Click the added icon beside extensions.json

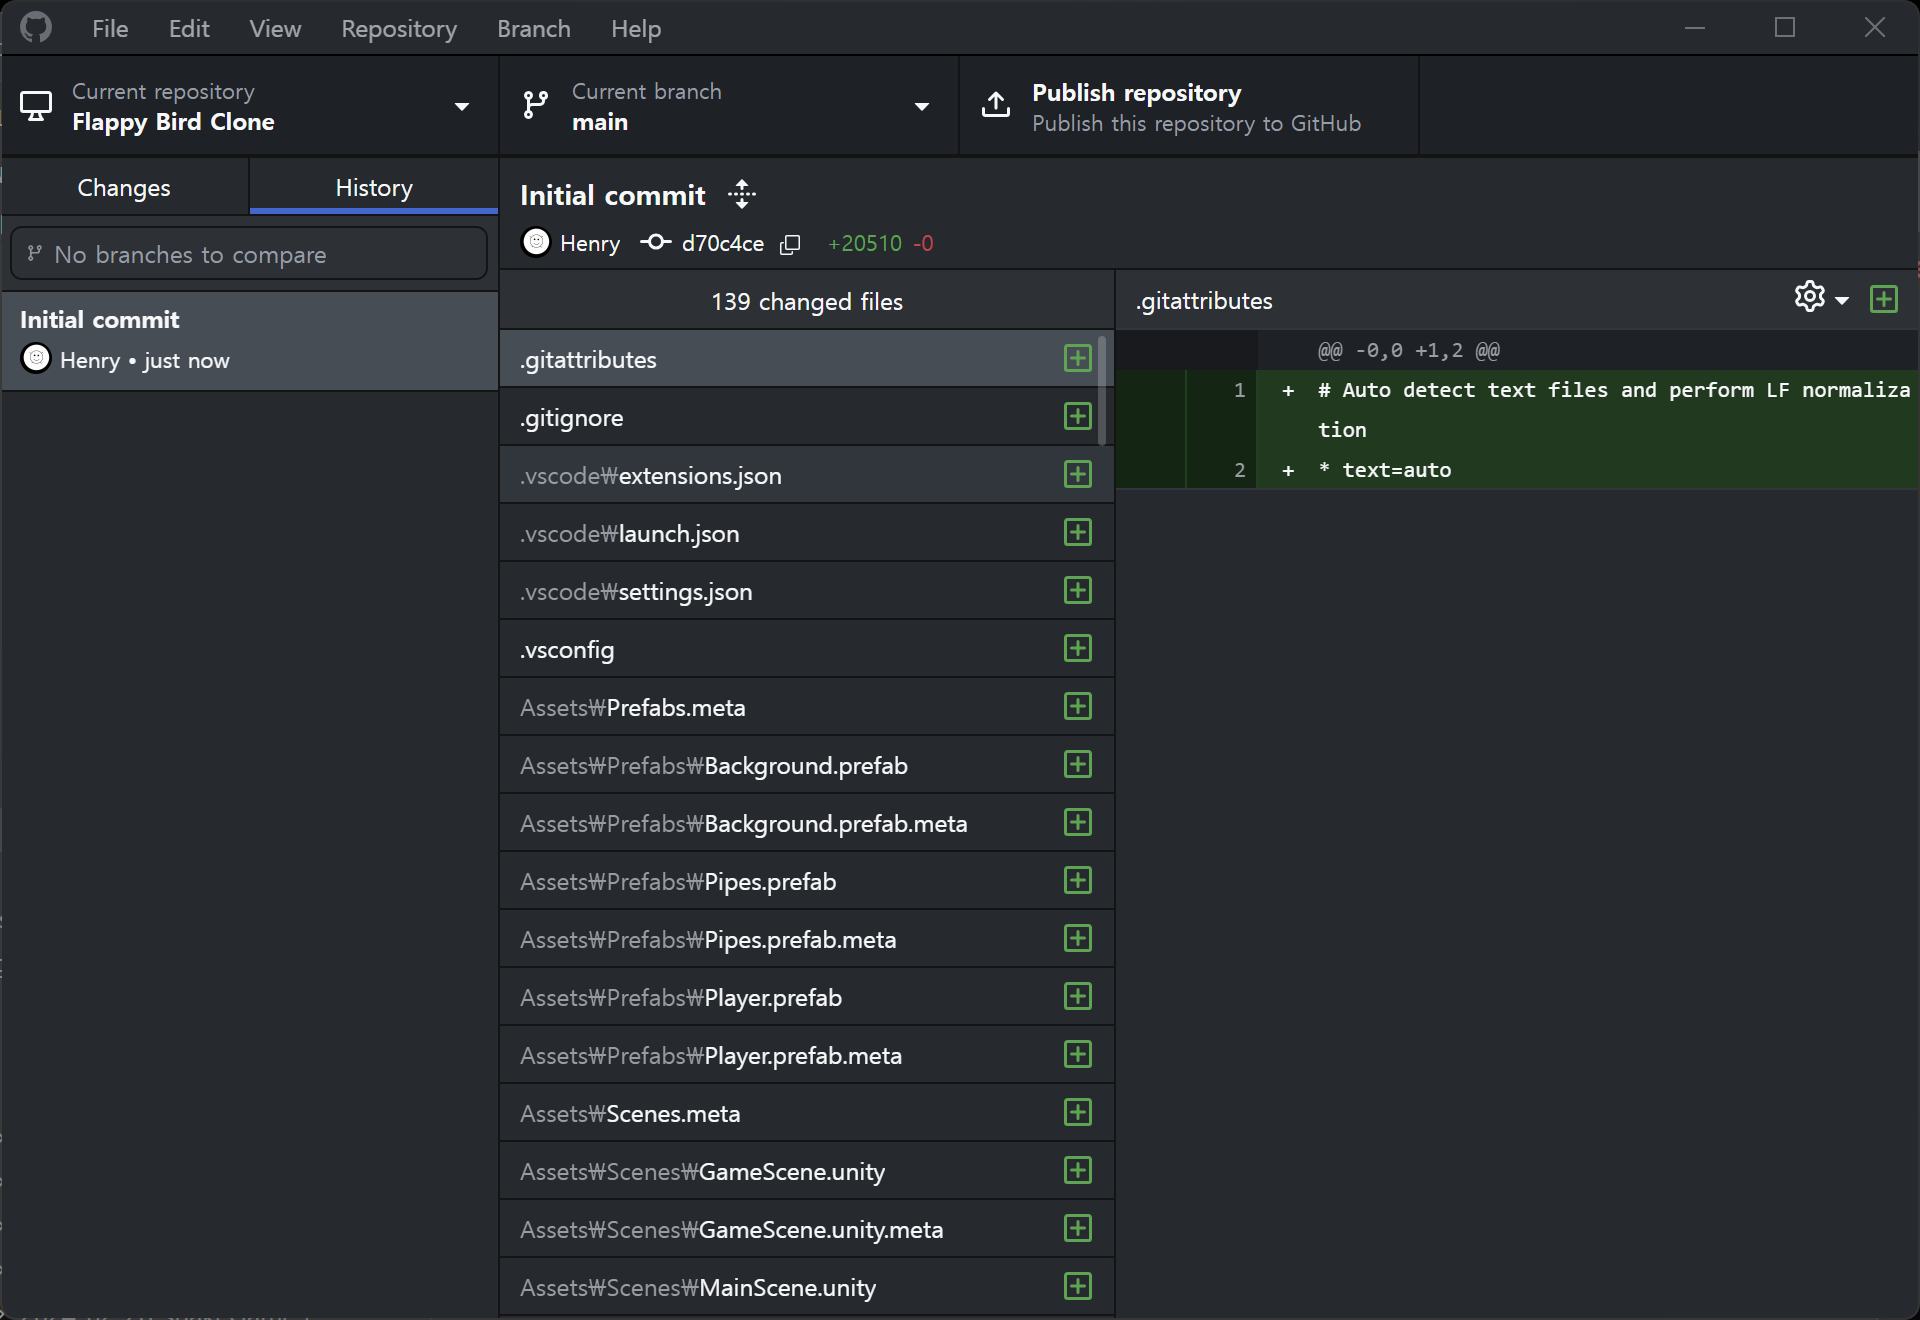point(1078,475)
